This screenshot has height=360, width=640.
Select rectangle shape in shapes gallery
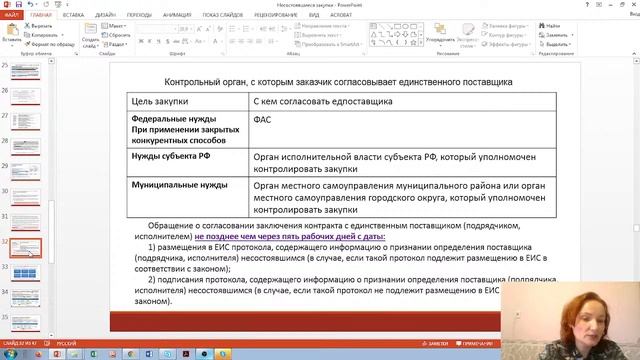tap(398, 26)
